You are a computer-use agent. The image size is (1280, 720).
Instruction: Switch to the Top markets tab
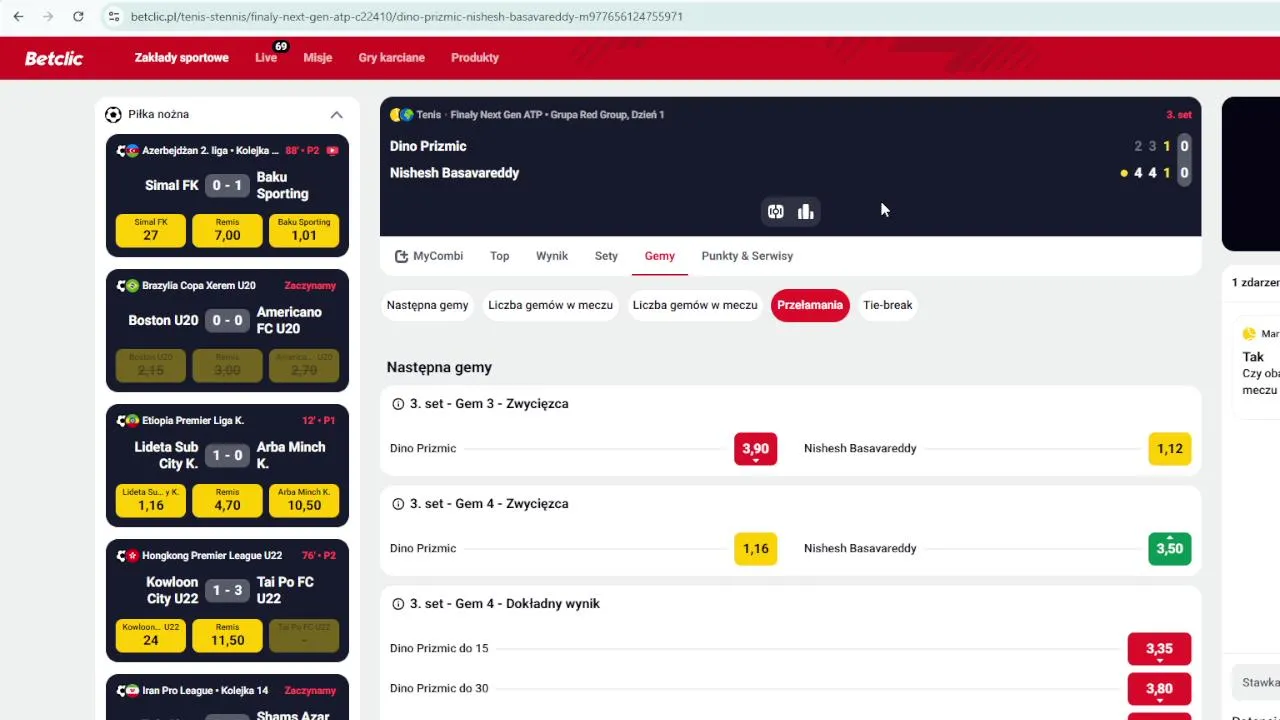coord(500,256)
